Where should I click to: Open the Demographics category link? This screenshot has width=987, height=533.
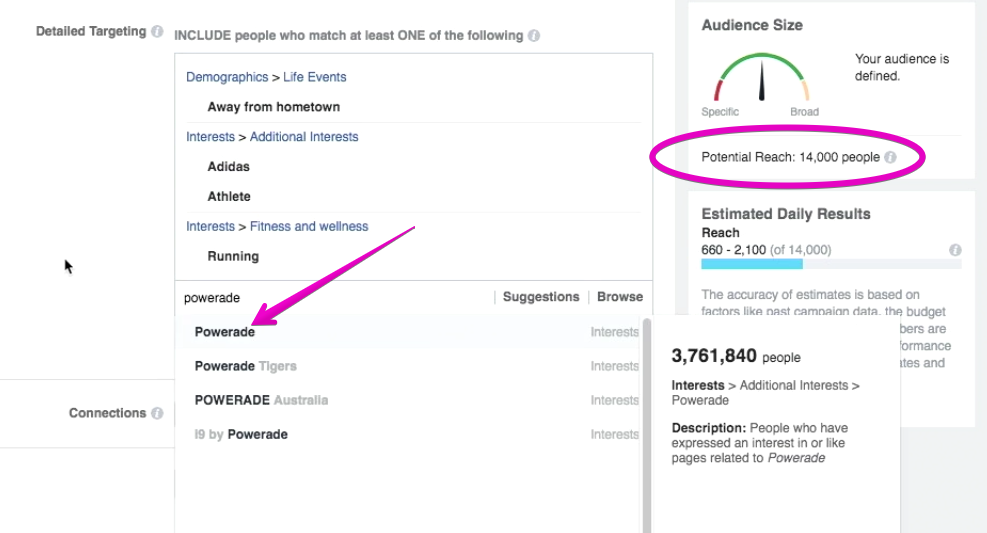coord(227,77)
